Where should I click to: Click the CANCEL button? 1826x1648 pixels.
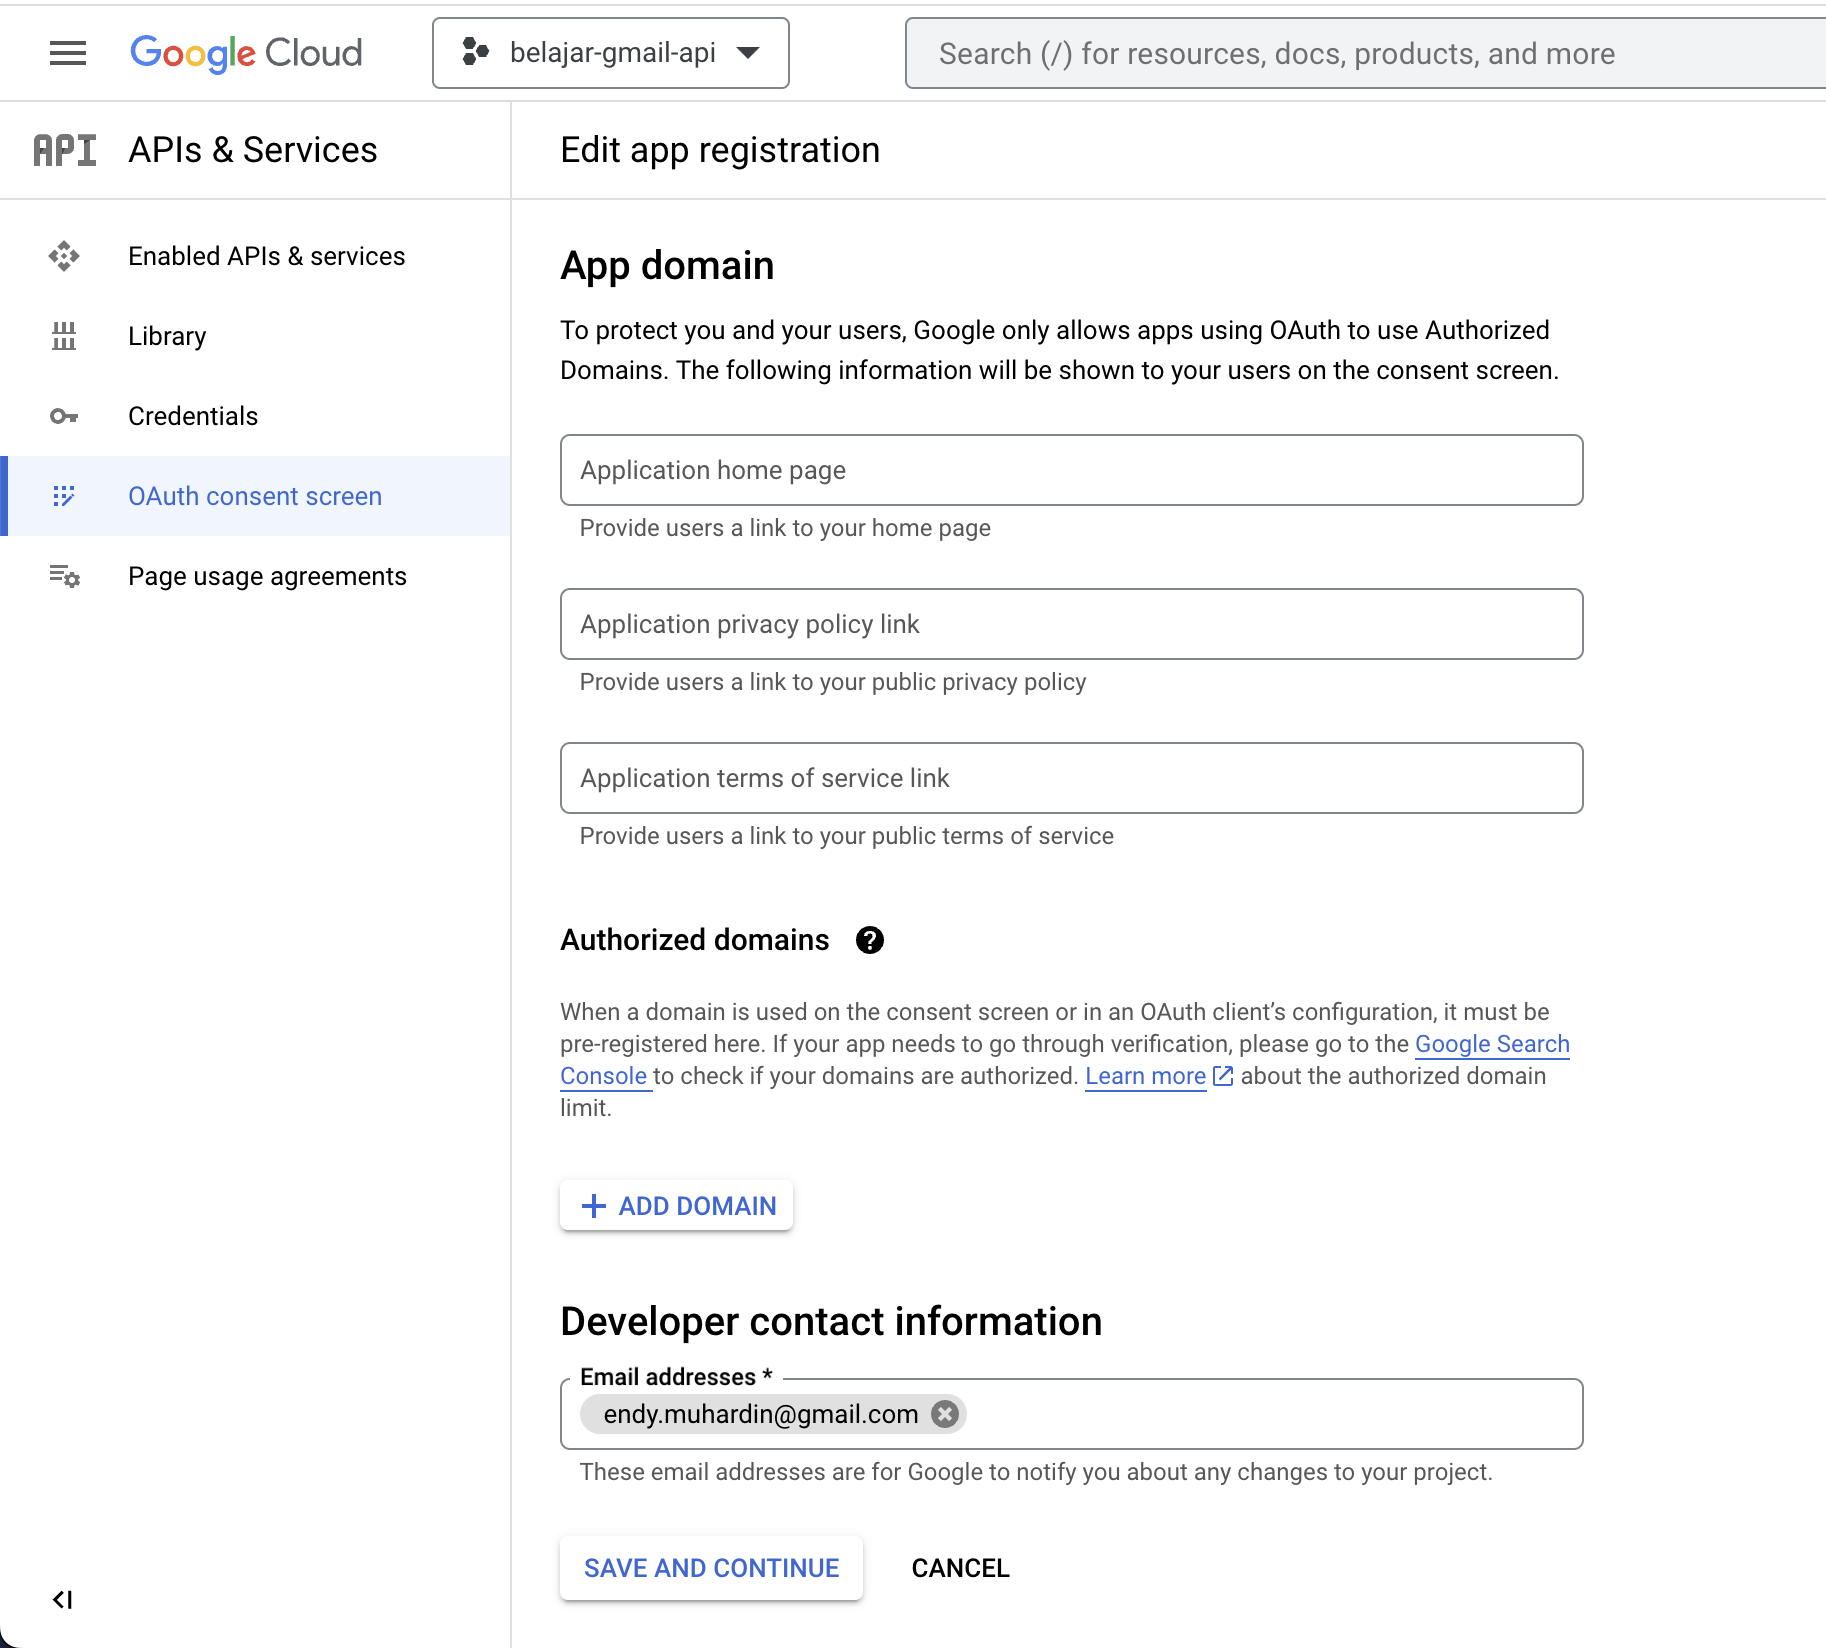tap(960, 1568)
